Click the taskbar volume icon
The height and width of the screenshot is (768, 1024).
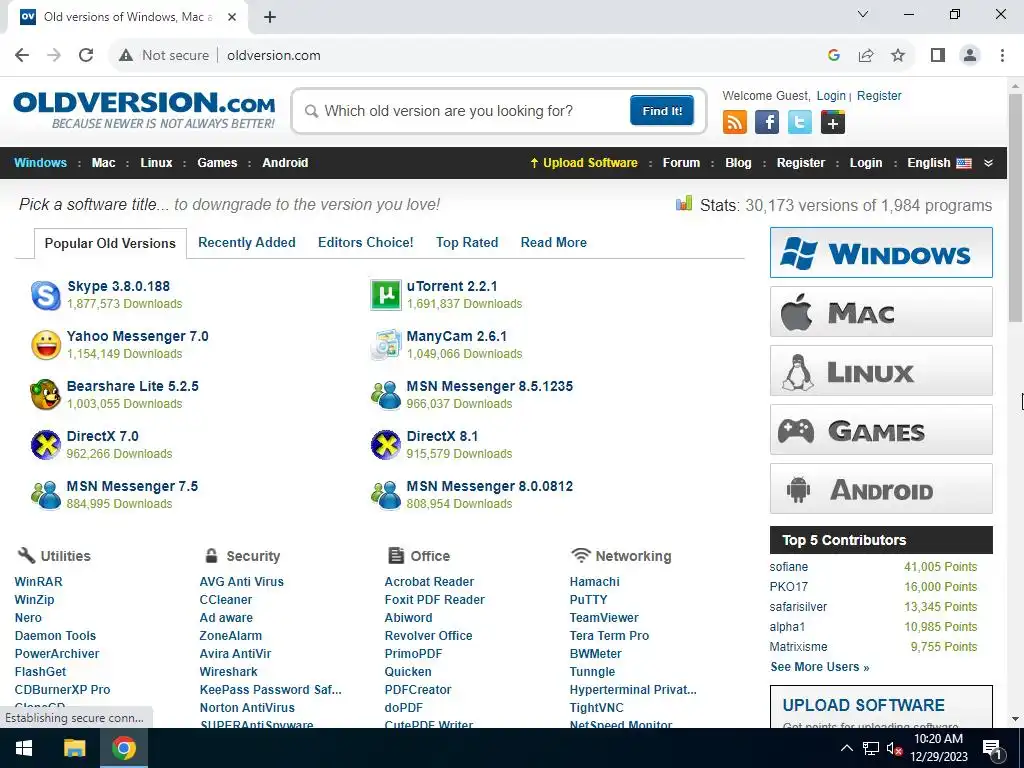pos(894,748)
